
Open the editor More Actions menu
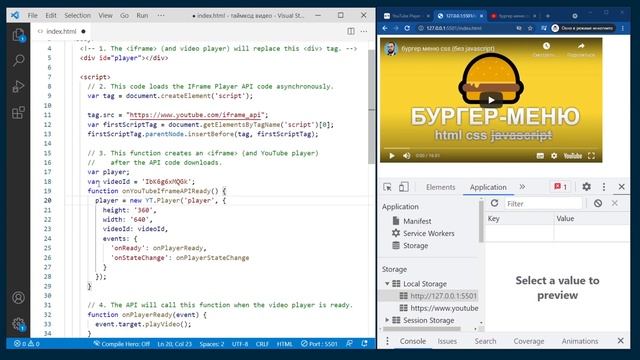coord(364,31)
